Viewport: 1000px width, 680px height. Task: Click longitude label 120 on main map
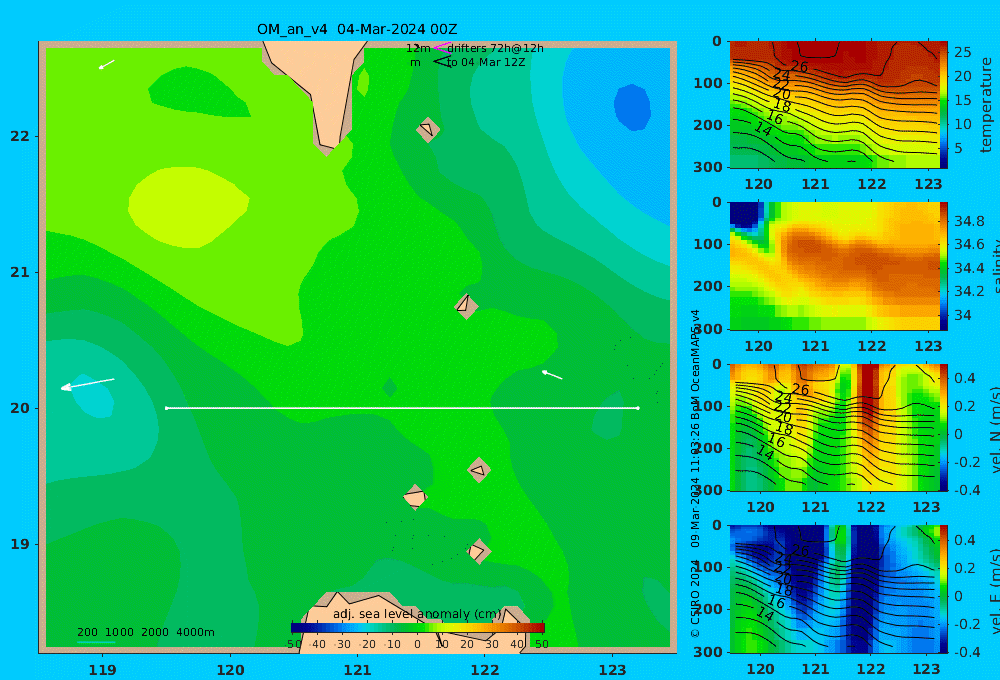tap(230, 670)
